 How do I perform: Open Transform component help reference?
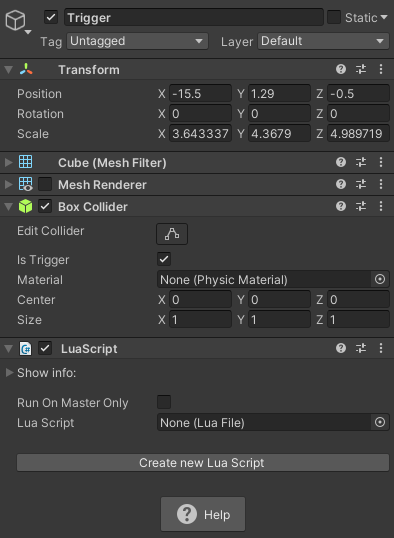tap(340, 70)
